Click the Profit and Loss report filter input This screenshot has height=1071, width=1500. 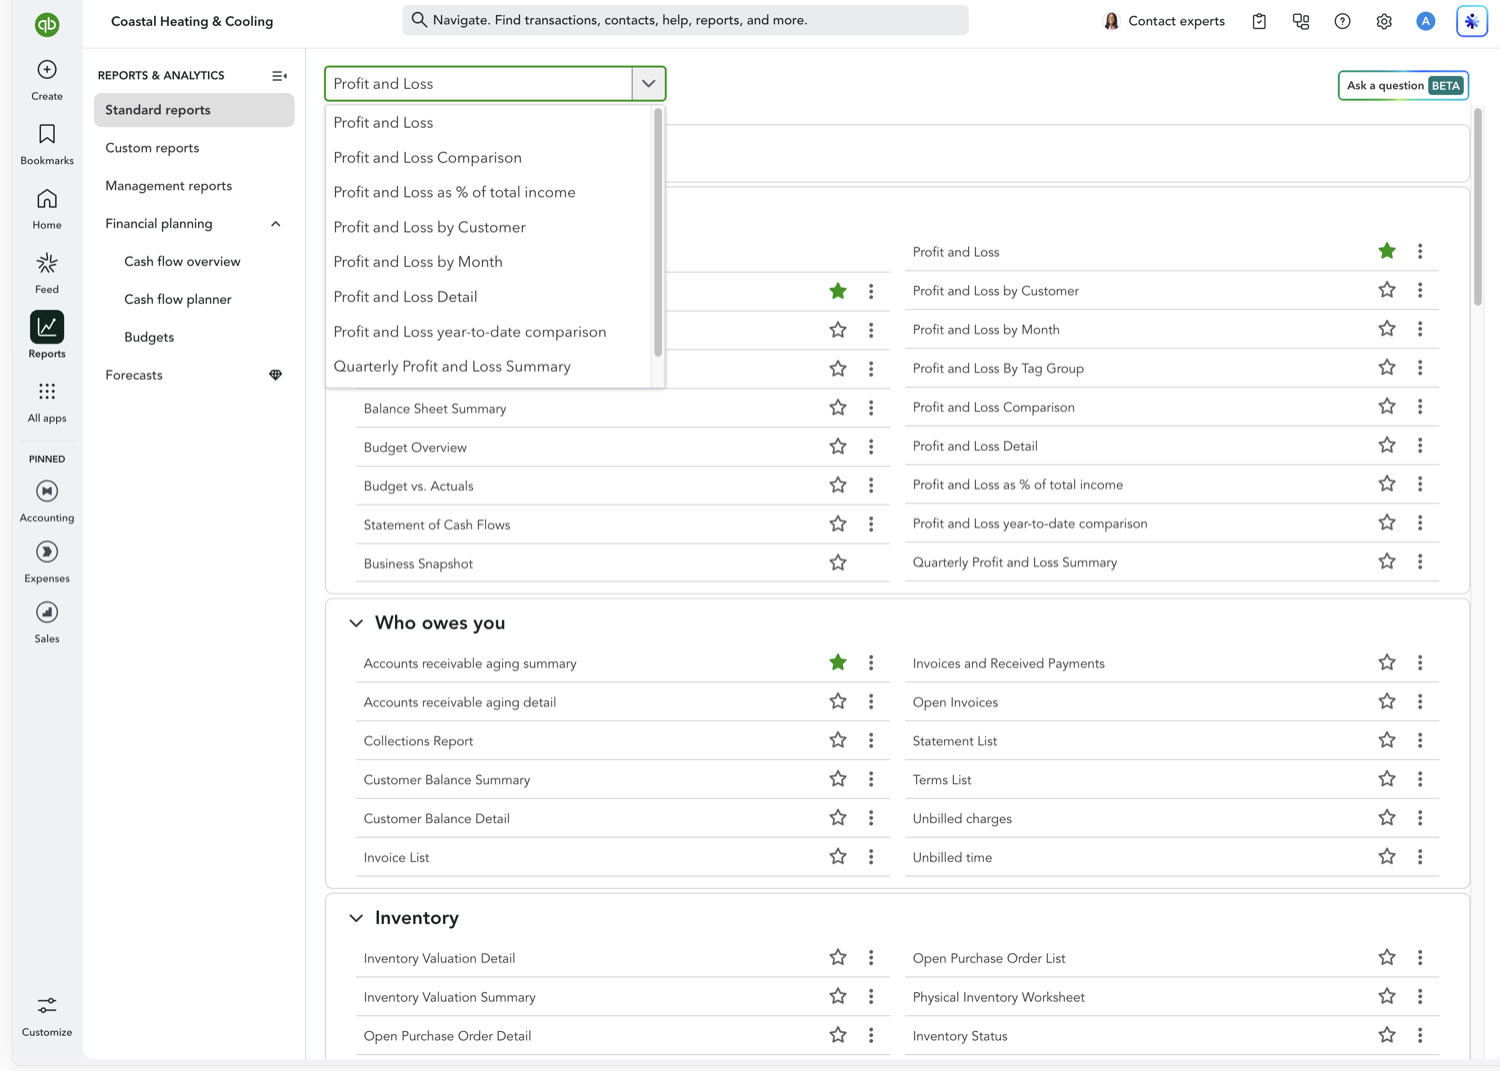[x=479, y=84]
